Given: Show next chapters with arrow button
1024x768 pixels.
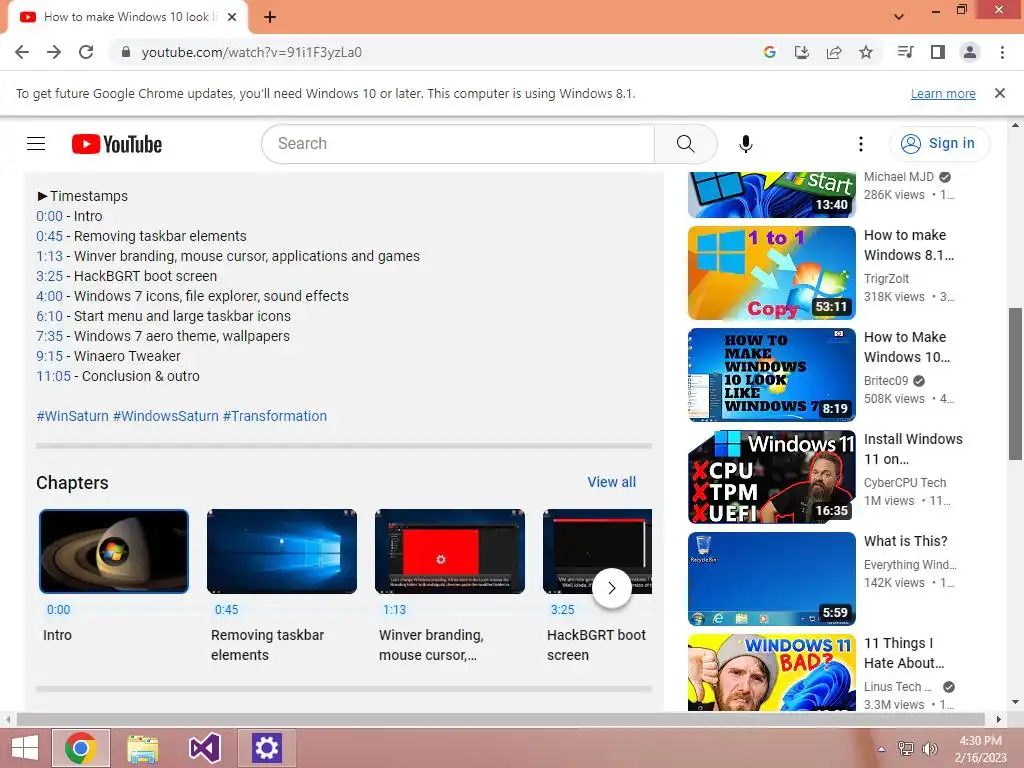Looking at the screenshot, I should pyautogui.click(x=611, y=588).
